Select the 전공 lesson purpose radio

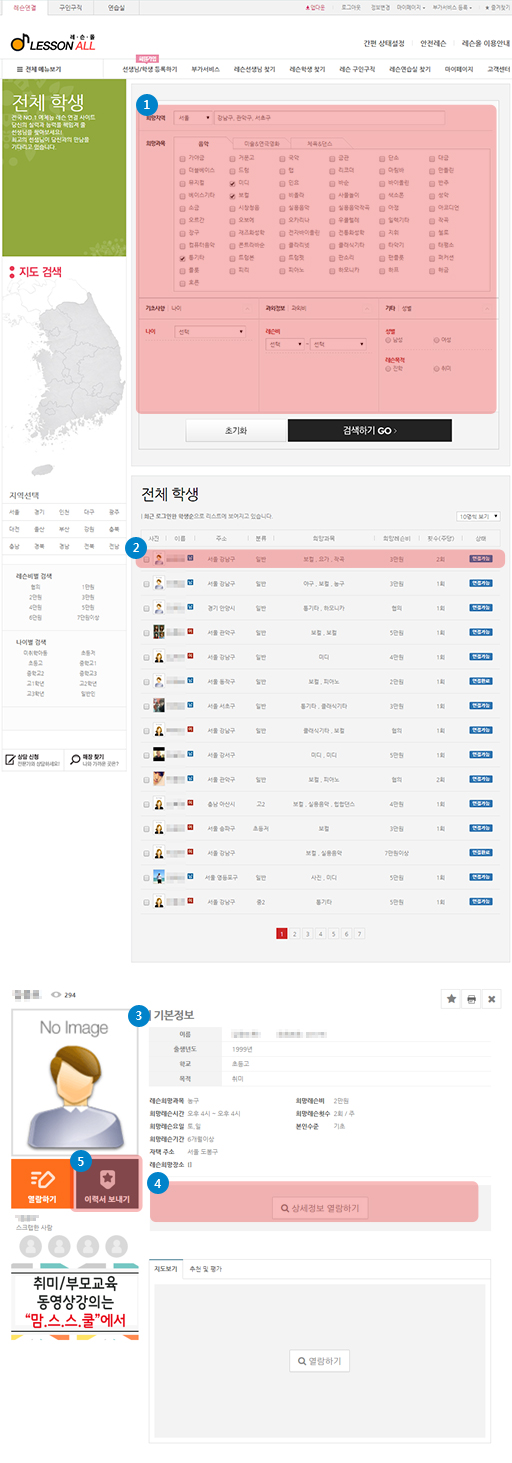pyautogui.click(x=390, y=368)
